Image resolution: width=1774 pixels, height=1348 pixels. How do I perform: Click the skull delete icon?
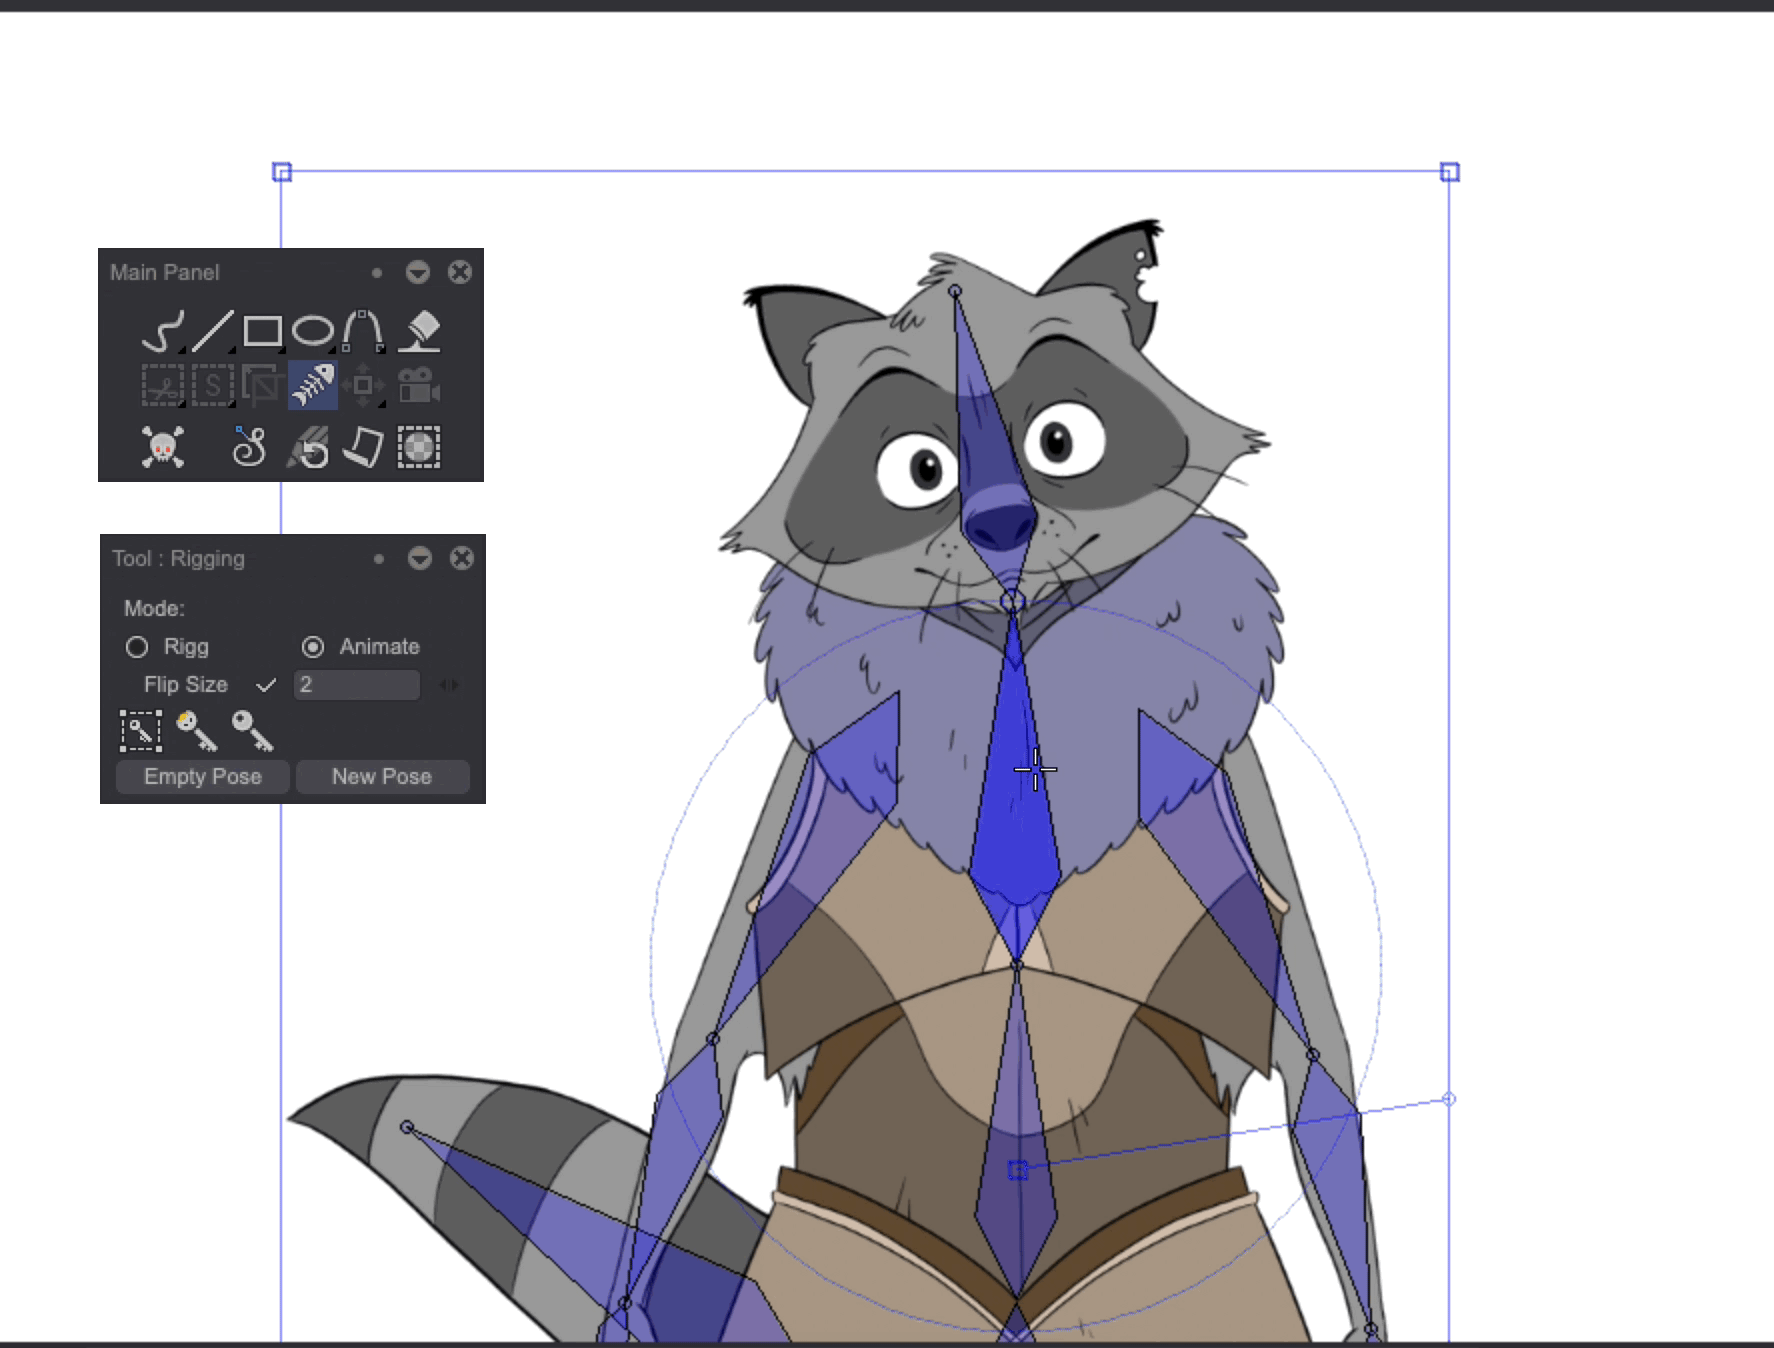pos(162,450)
